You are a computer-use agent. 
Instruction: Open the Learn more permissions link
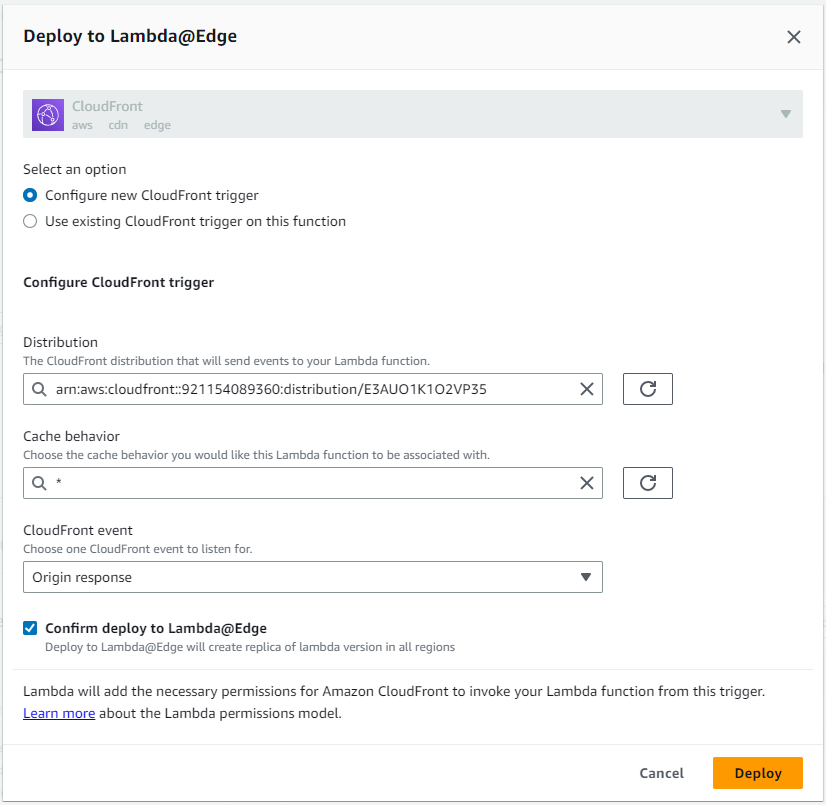click(59, 713)
